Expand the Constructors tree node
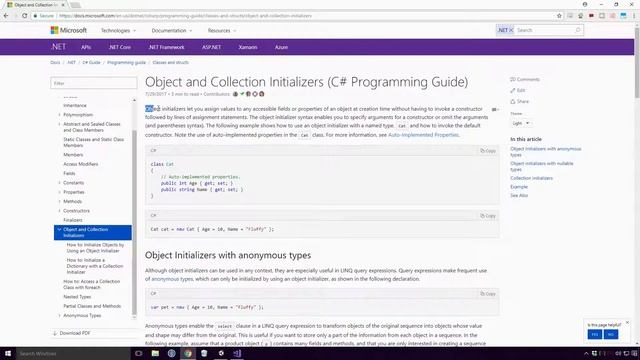640x360 pixels. coord(60,211)
